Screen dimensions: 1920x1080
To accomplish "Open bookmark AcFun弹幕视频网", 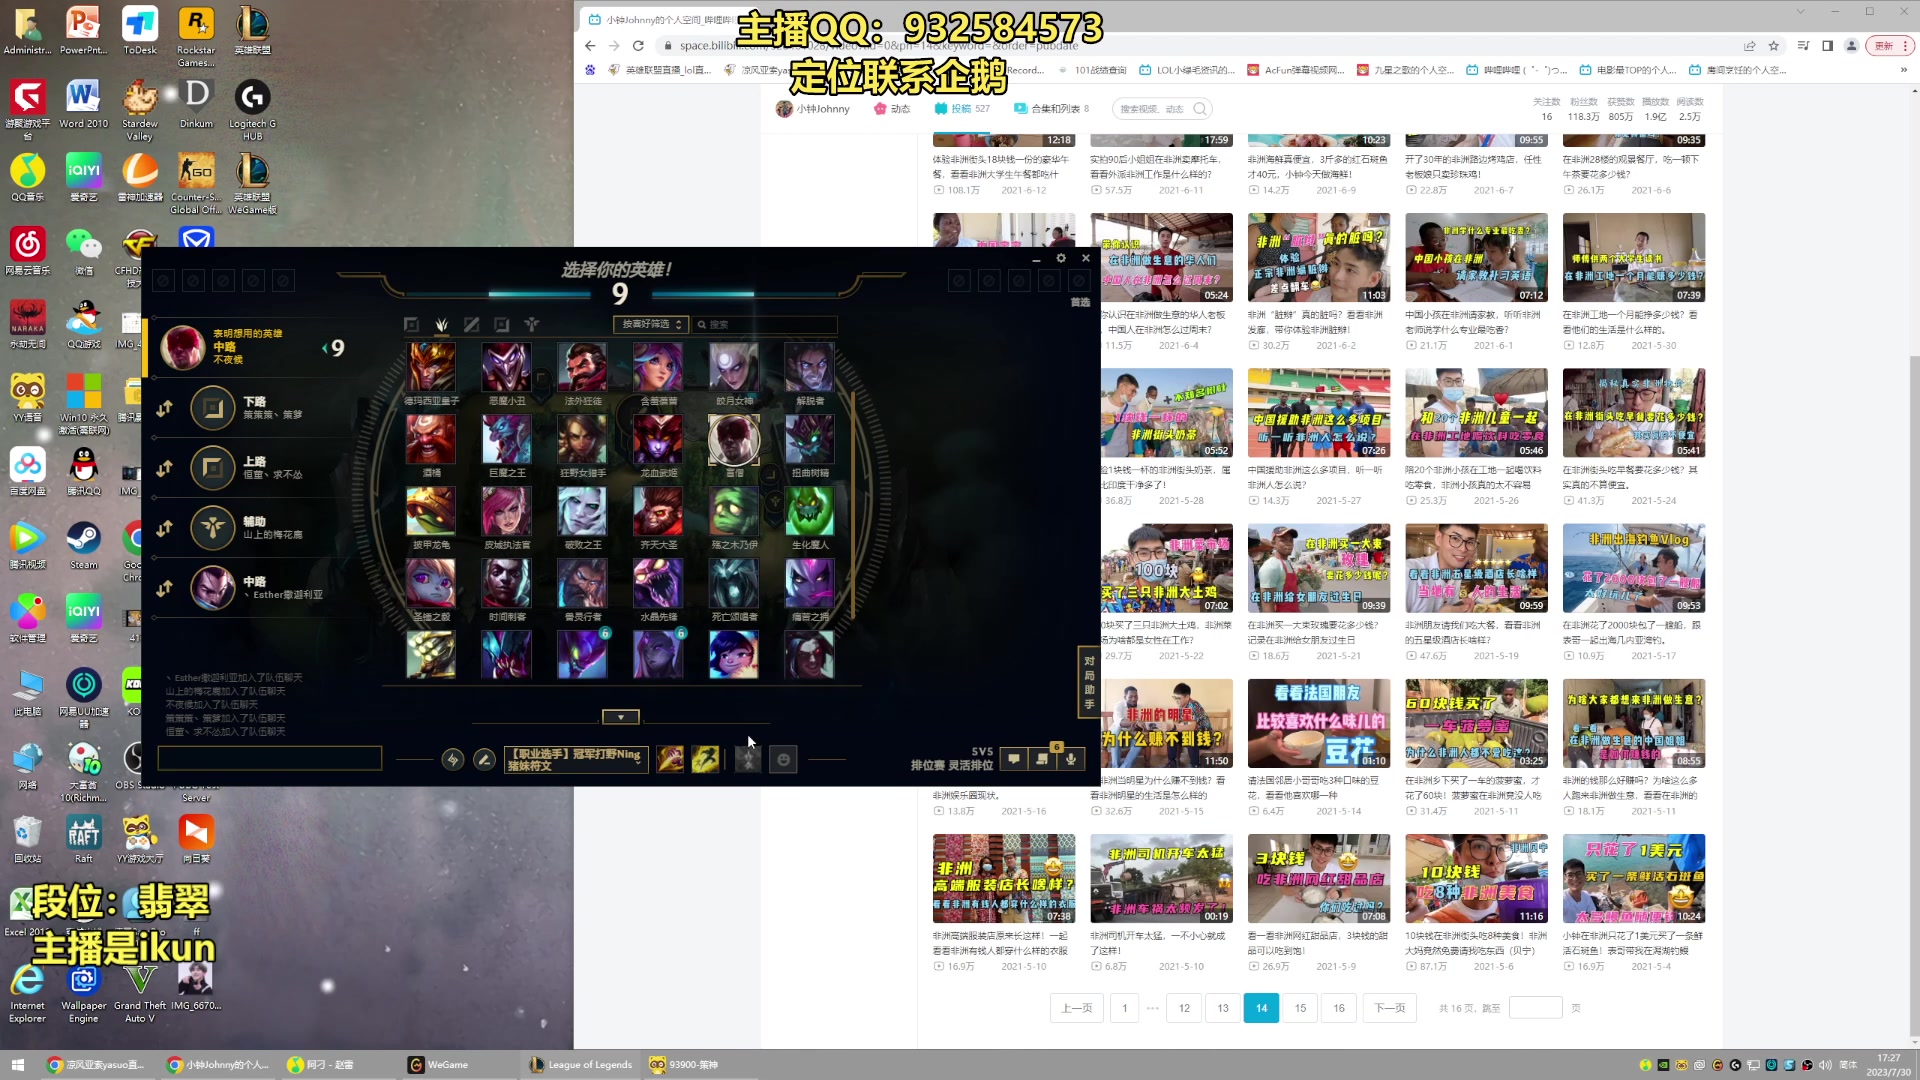I will coord(1296,70).
